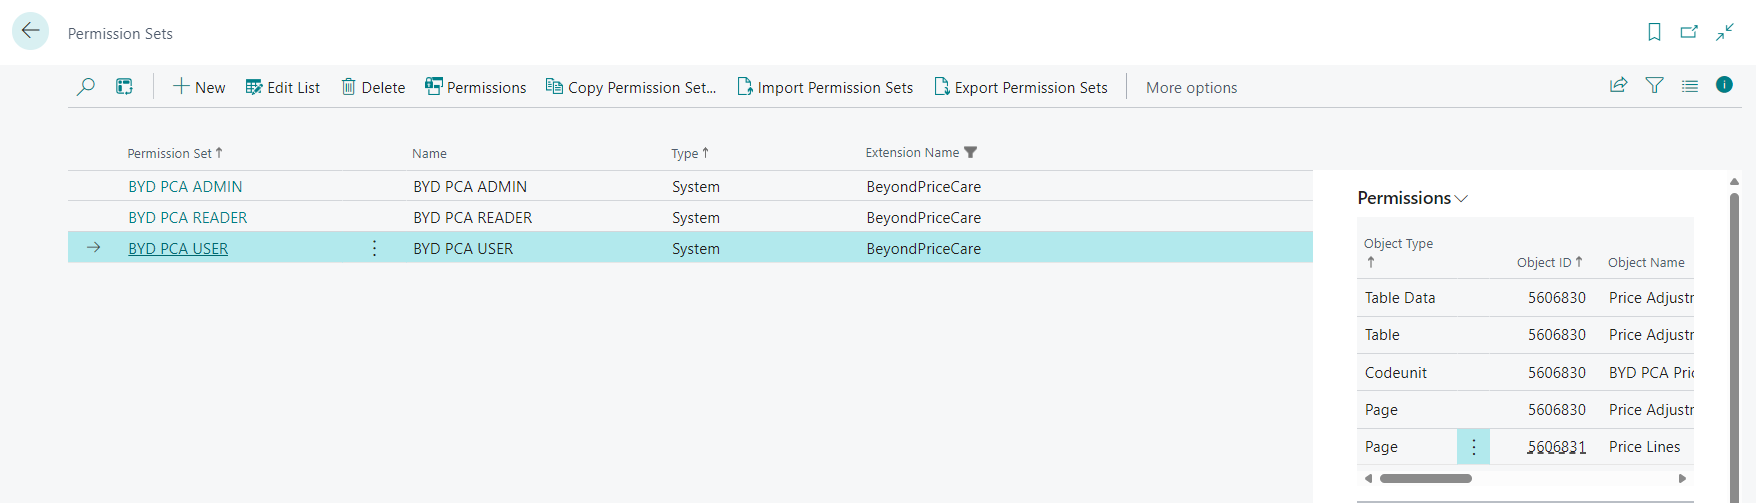Bookmark this page with the bookmark icon

click(1654, 32)
